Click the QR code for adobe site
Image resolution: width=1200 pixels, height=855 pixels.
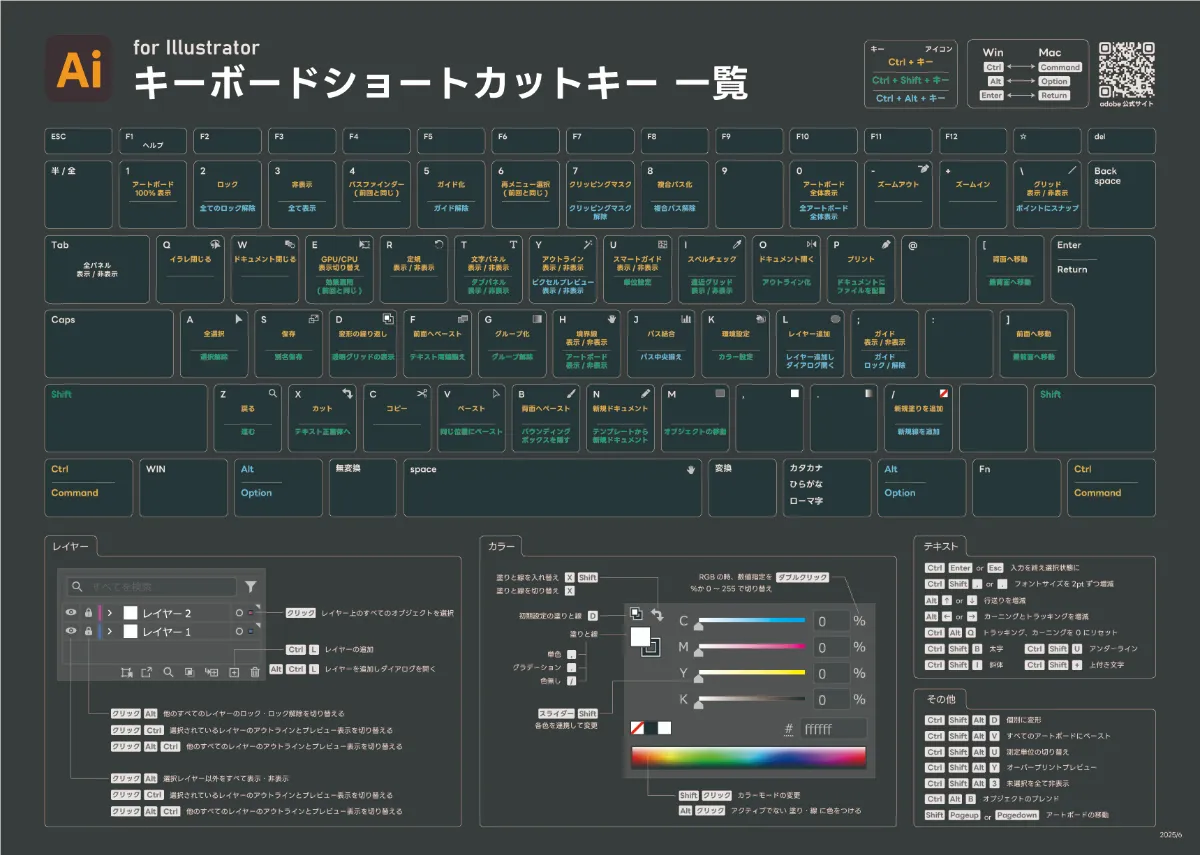click(1126, 70)
